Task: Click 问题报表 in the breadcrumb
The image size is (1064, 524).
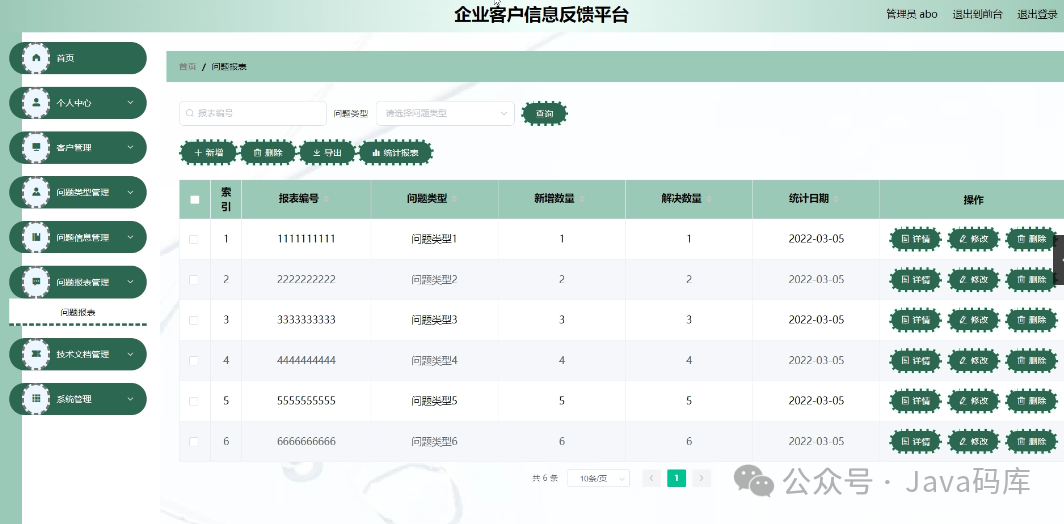Action: pos(229,67)
